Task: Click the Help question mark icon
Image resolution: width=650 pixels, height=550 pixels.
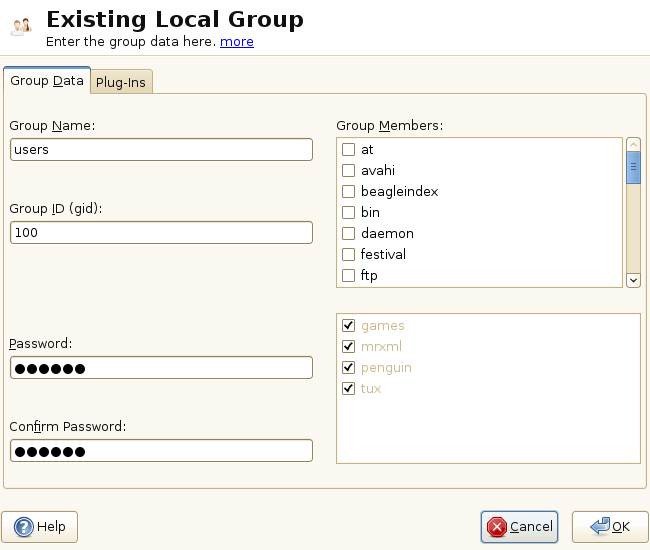Action: 23,527
